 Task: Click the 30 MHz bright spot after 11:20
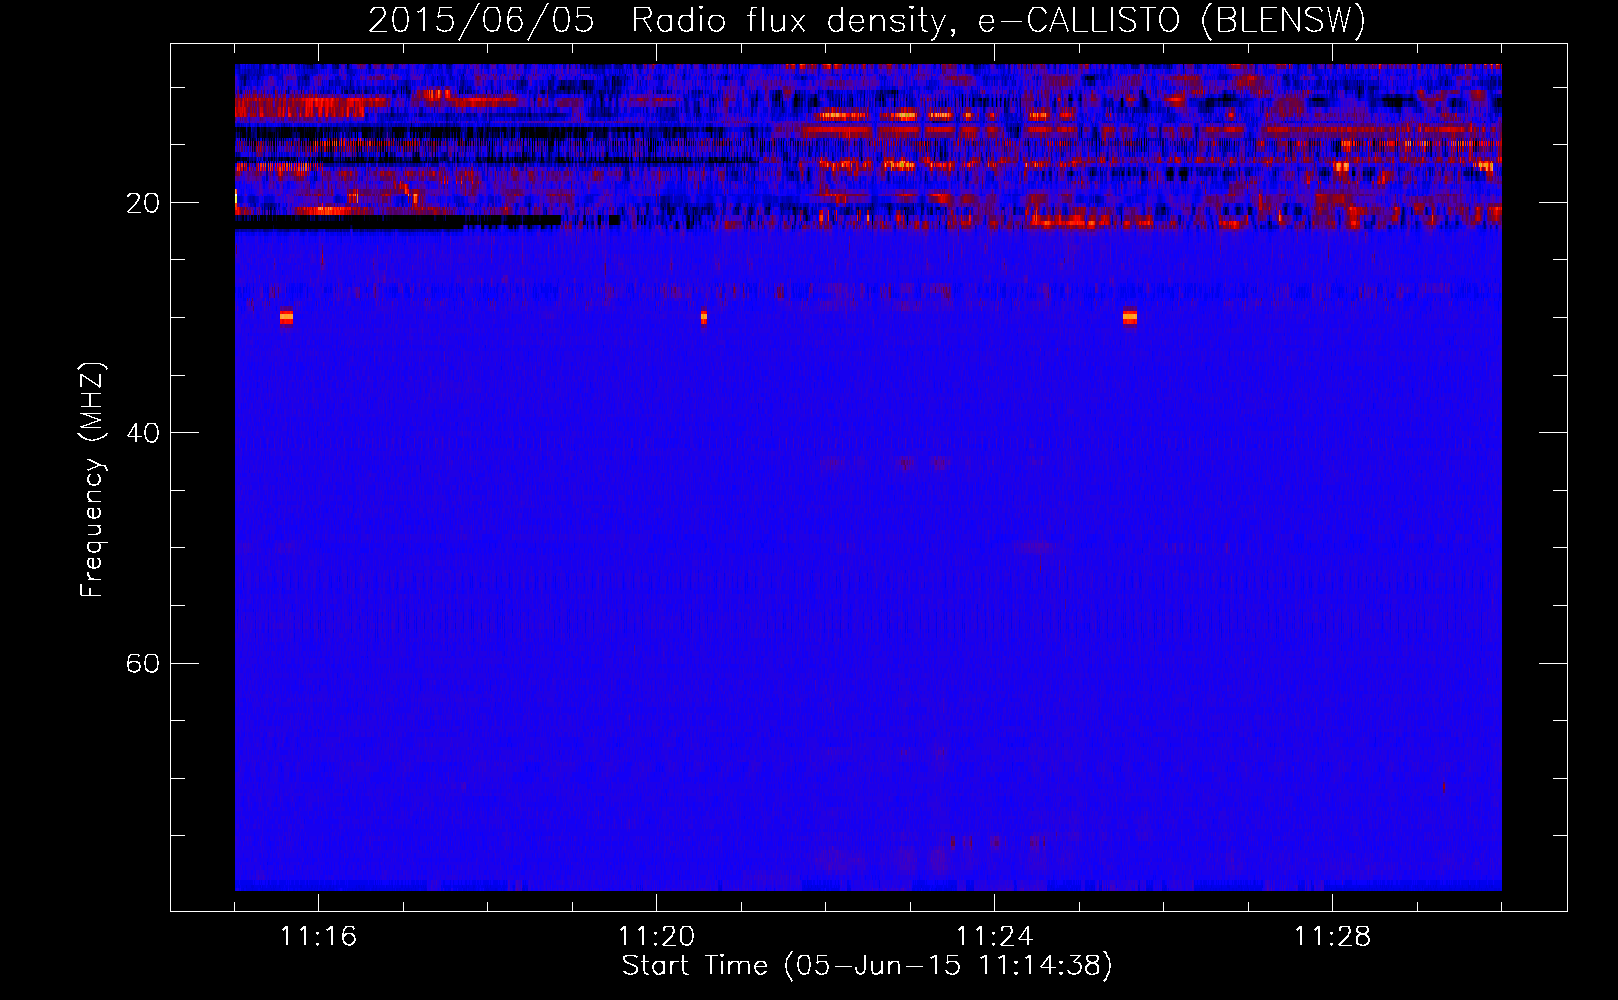(x=704, y=317)
